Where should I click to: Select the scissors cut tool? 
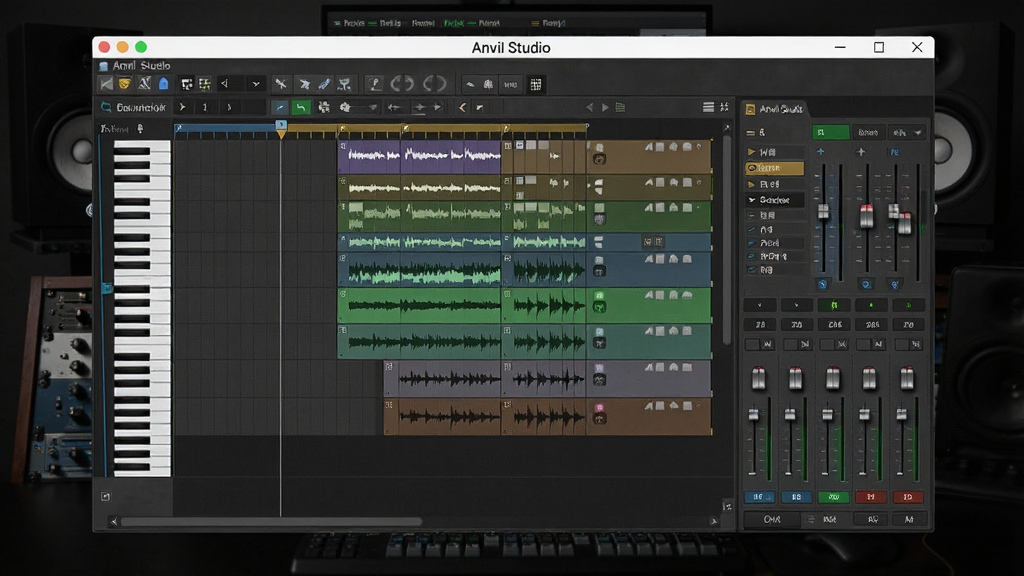pyautogui.click(x=281, y=84)
